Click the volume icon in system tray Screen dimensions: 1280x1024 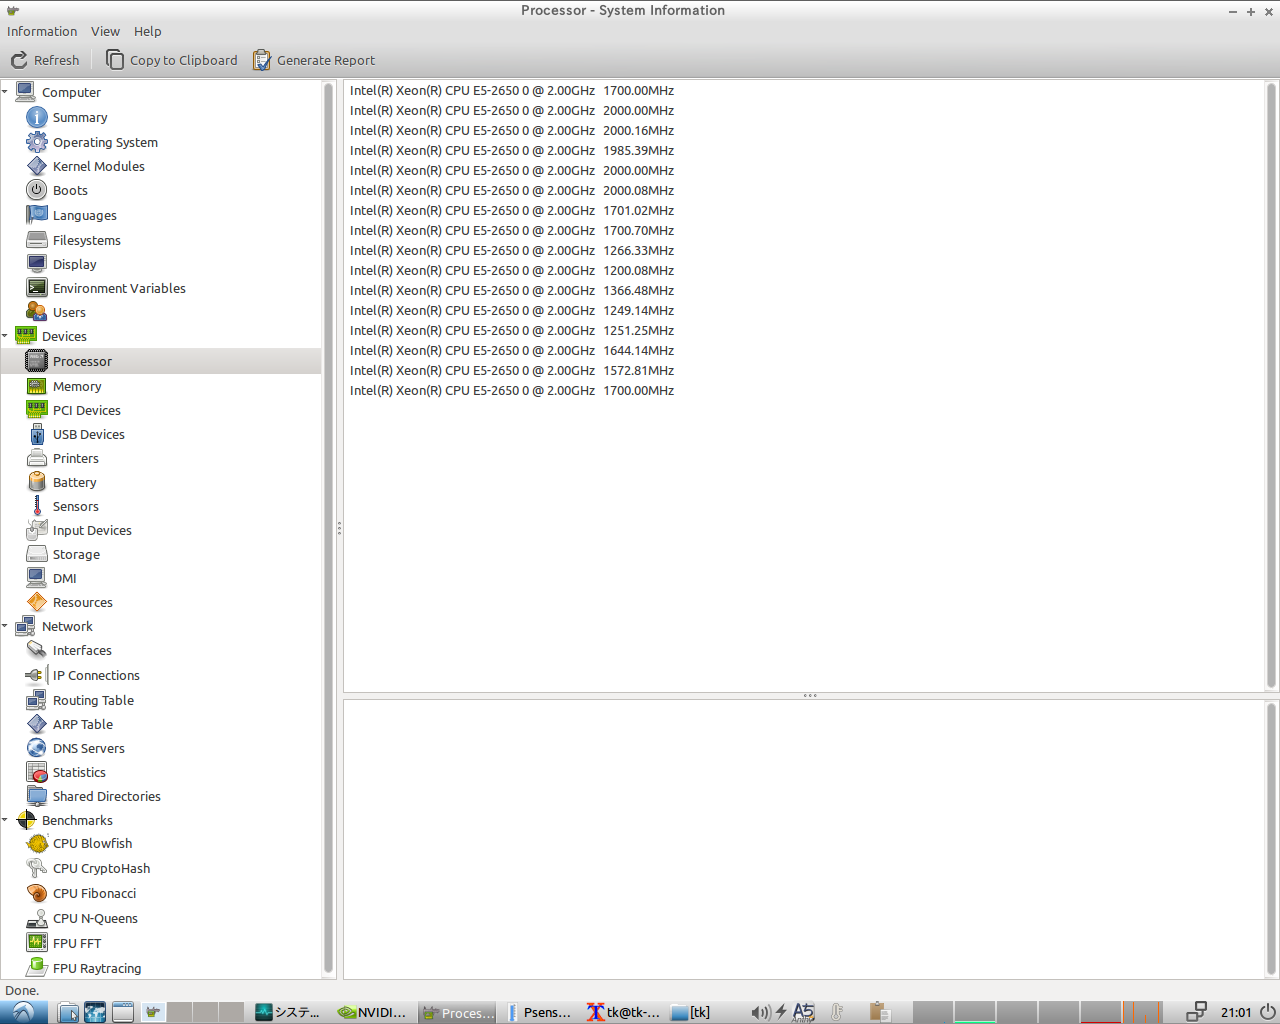tap(760, 1012)
